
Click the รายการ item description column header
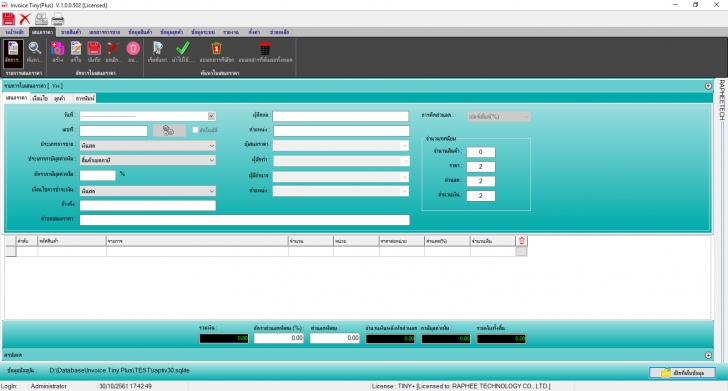(x=197, y=241)
